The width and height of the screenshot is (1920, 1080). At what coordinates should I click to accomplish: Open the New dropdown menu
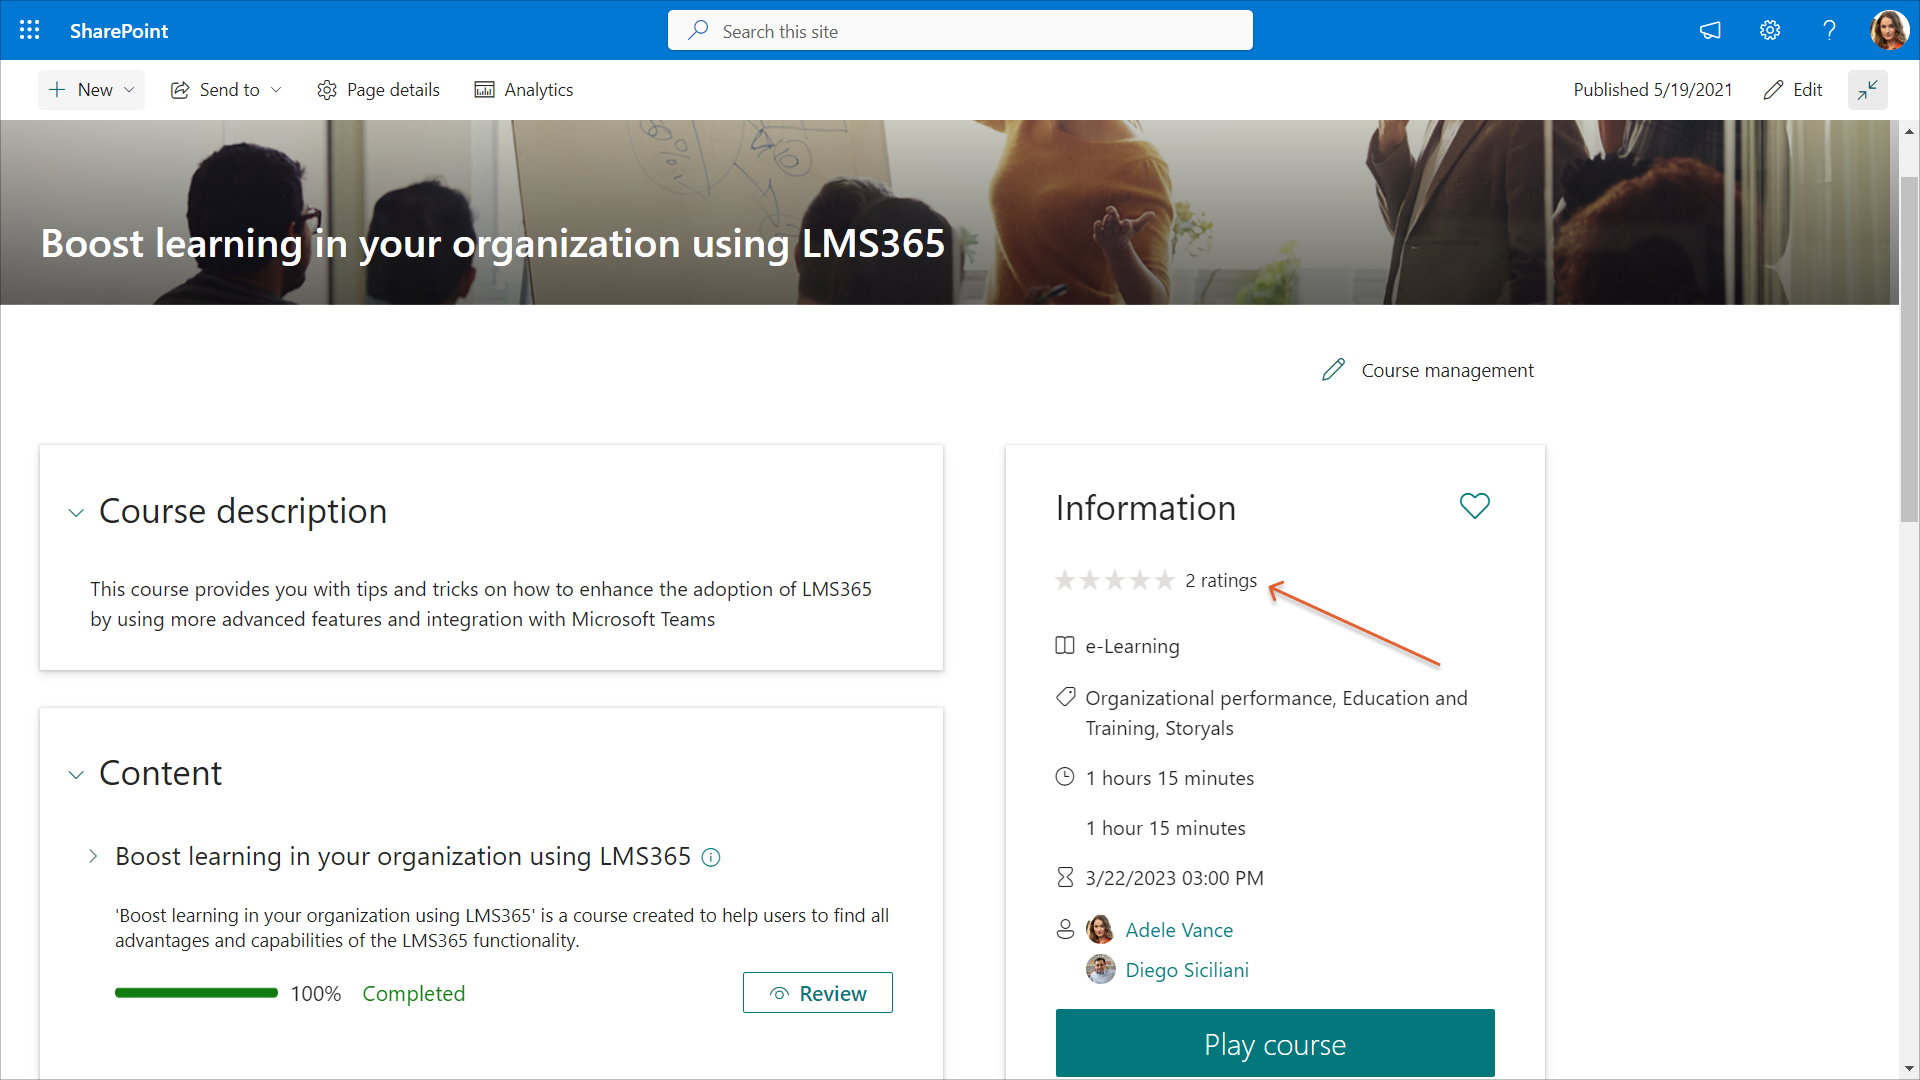92,90
